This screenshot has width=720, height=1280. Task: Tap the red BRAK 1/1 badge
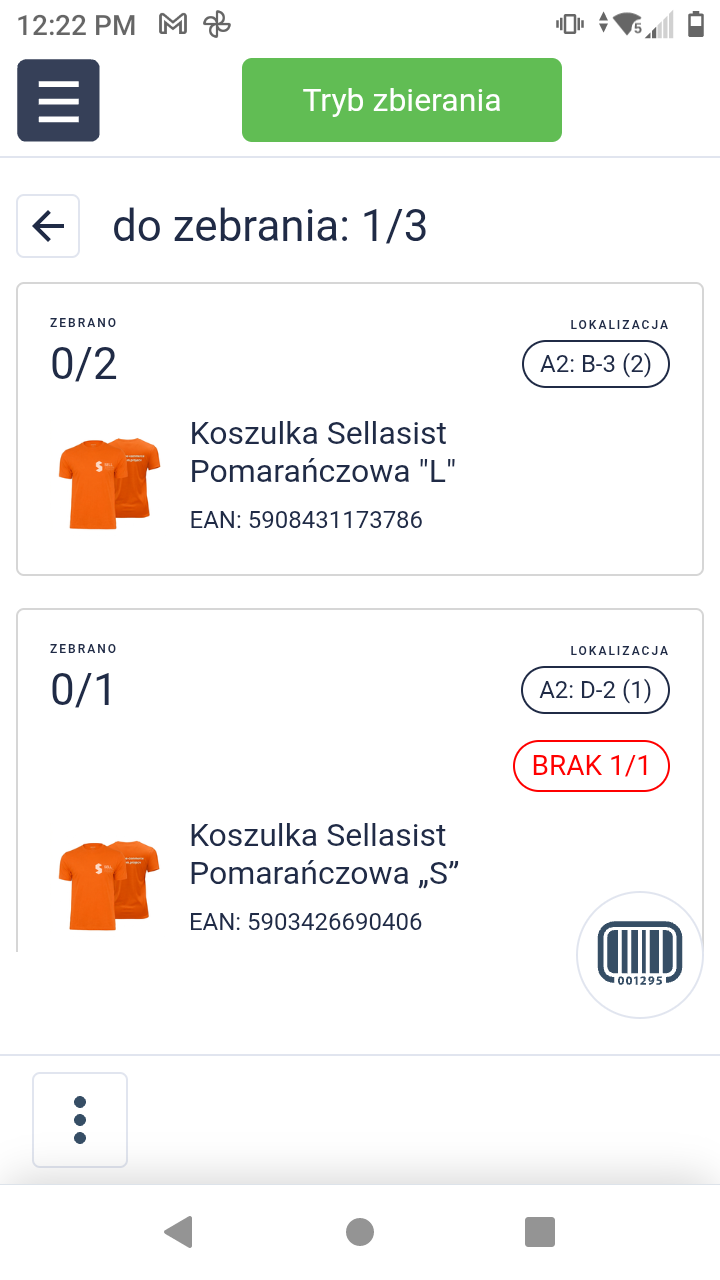[591, 767]
